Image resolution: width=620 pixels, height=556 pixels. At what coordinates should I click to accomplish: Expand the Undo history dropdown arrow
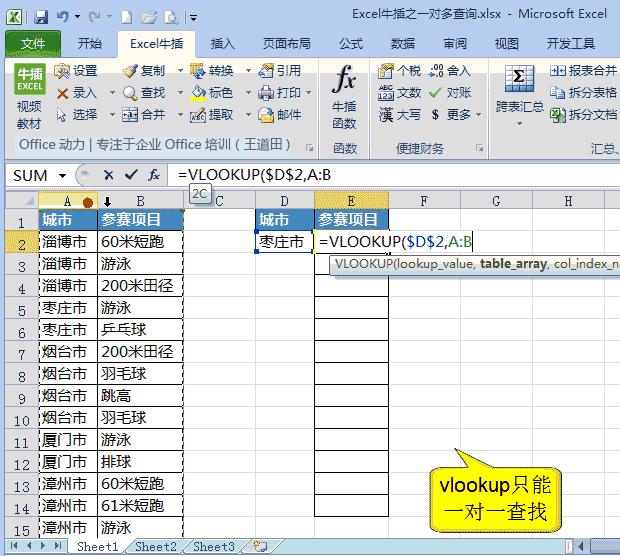pyautogui.click(x=78, y=17)
